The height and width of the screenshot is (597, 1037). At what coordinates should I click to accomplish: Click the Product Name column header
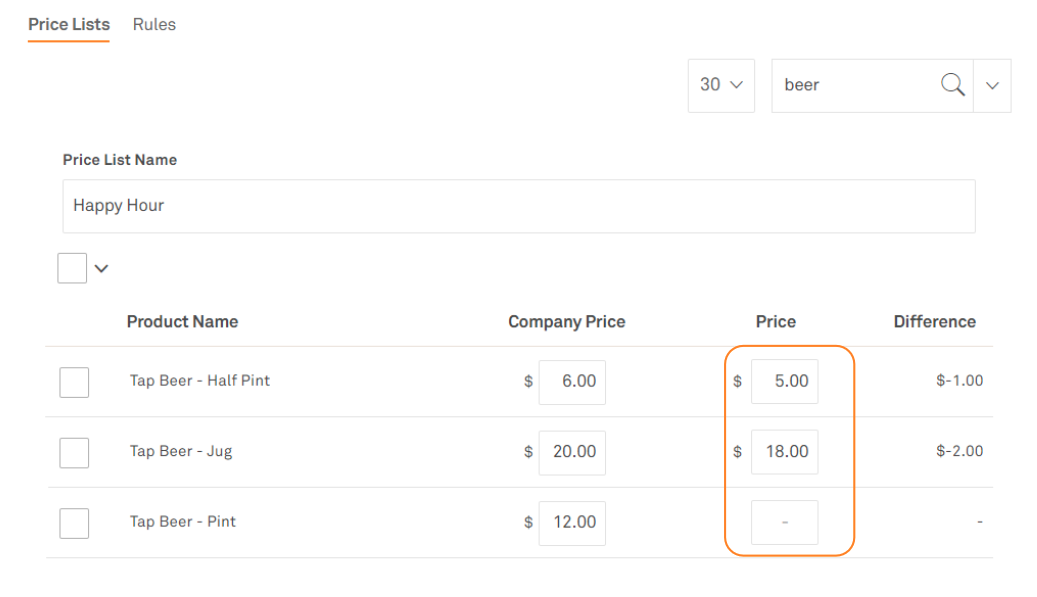point(182,322)
